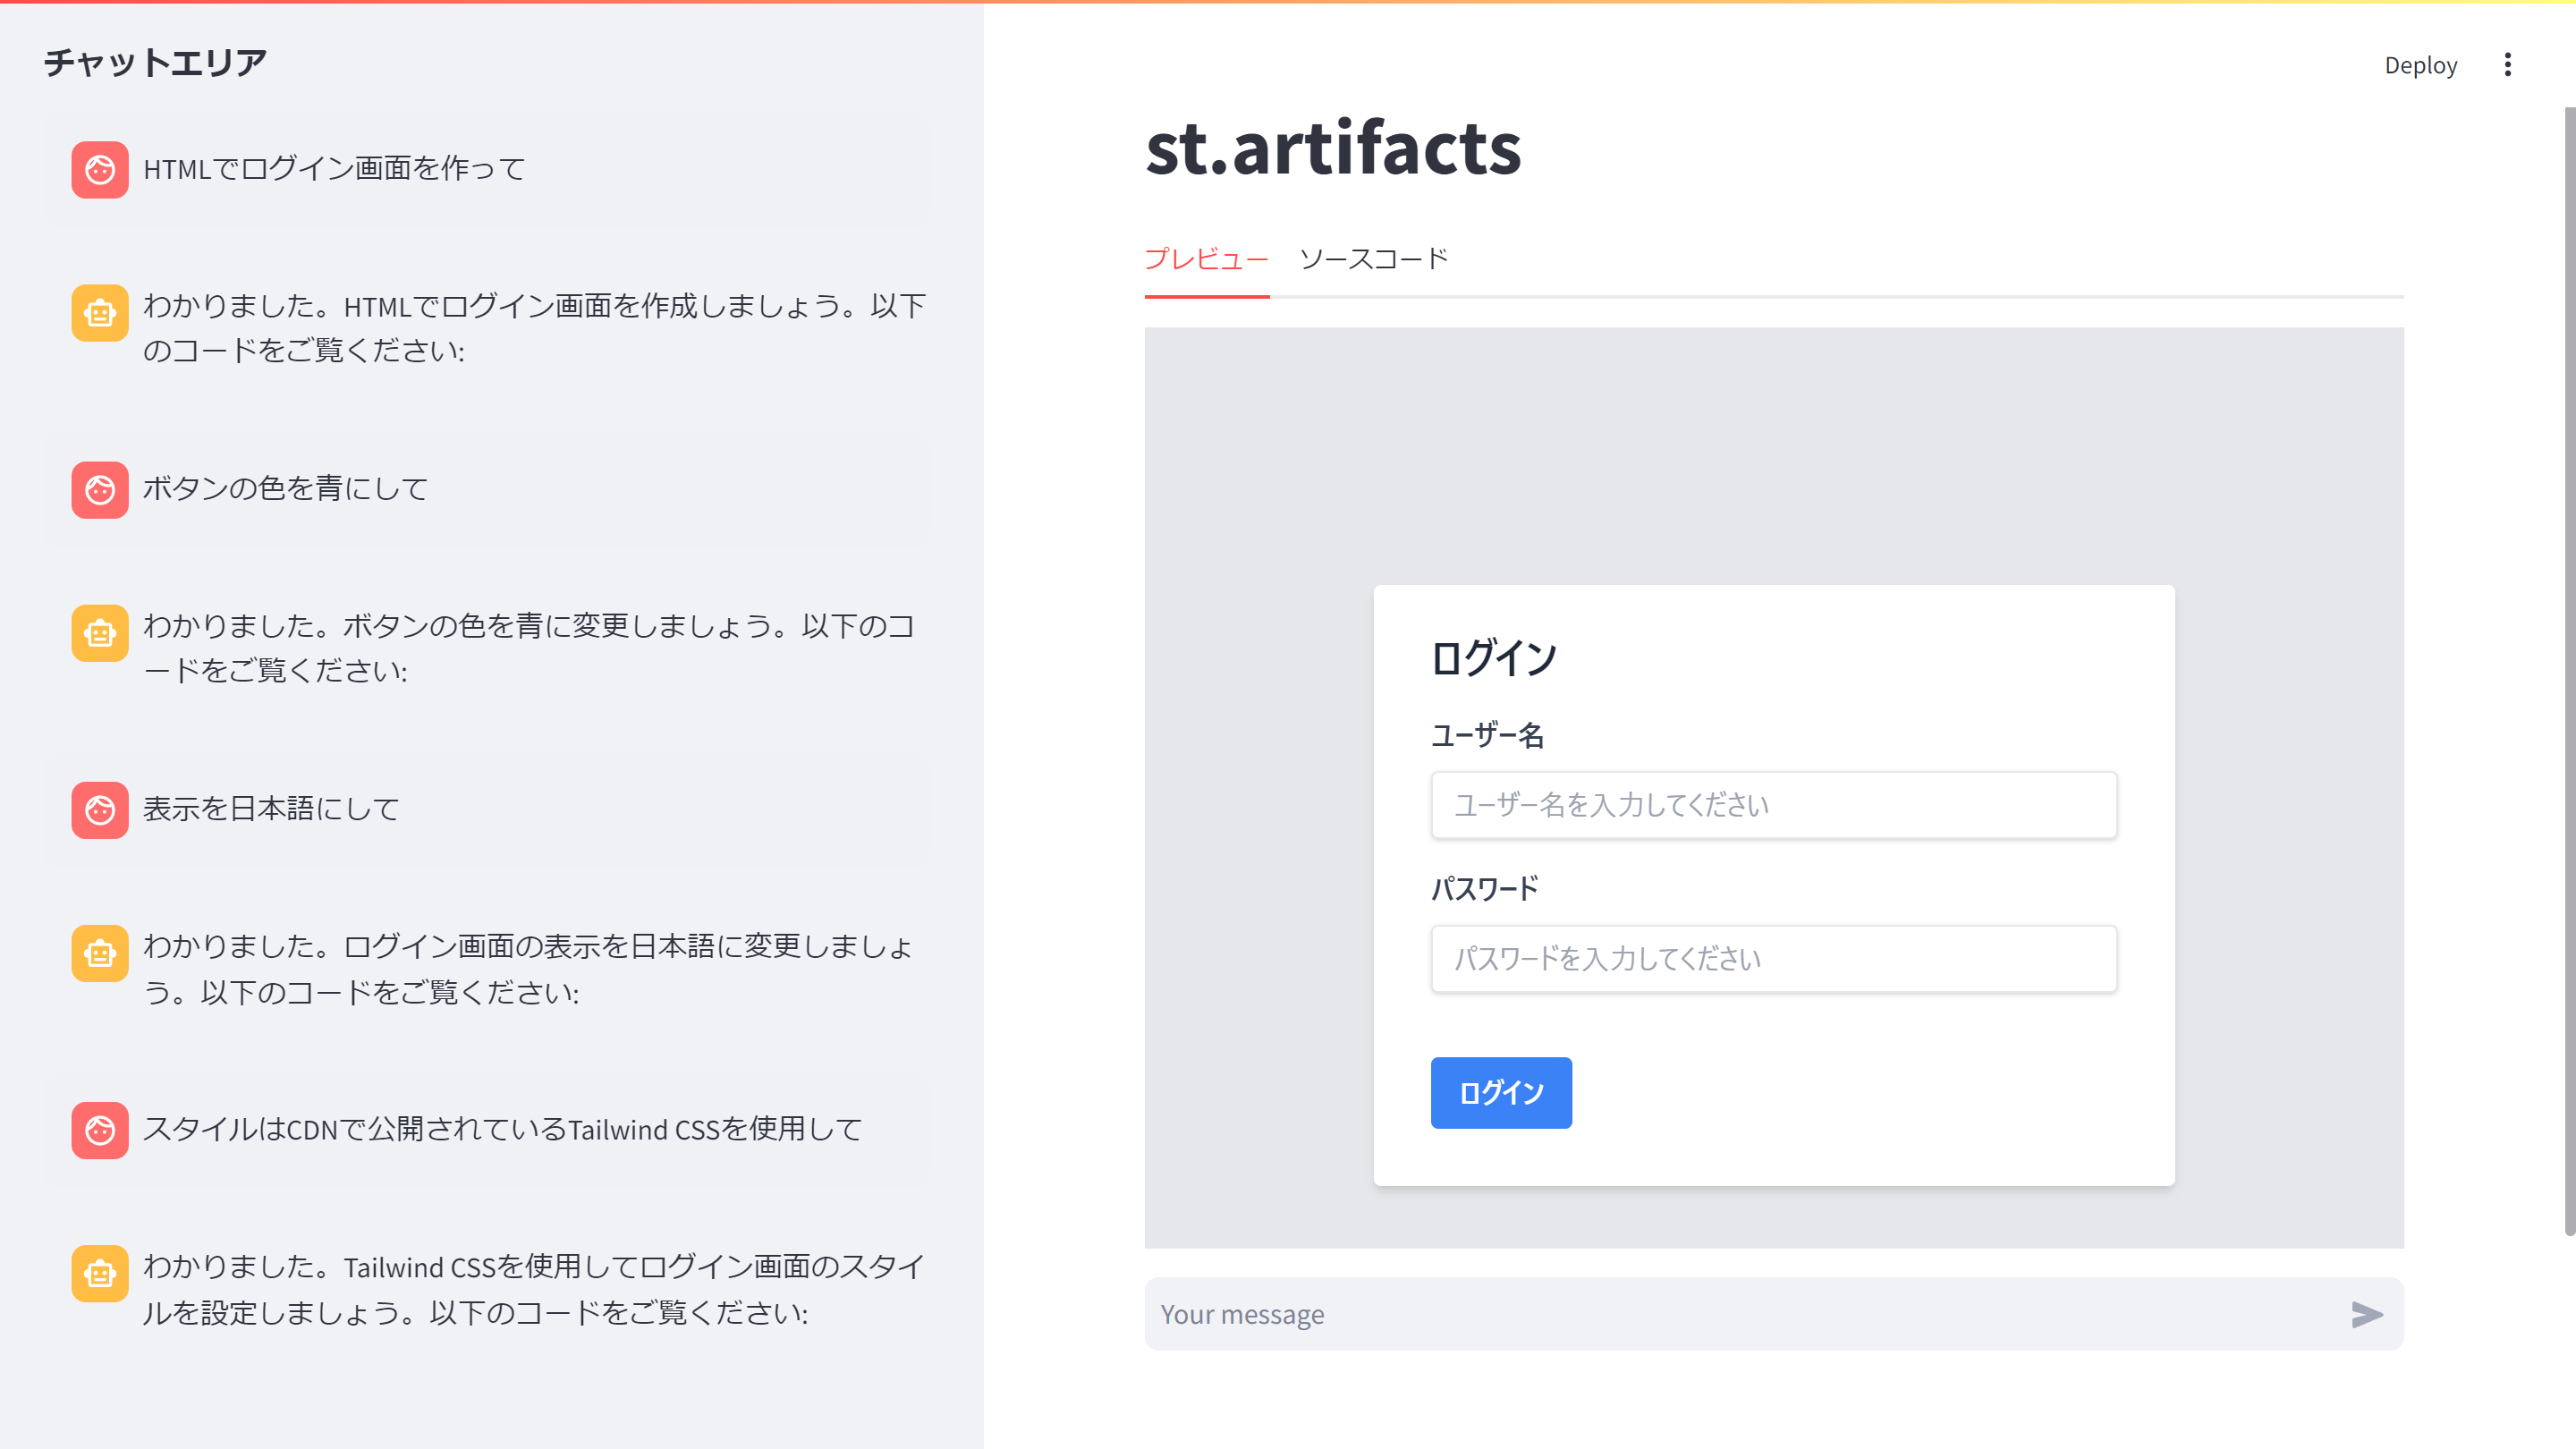The width and height of the screenshot is (2576, 1449).
Task: Click robot avatar beside first わかりました reply
Action: click(x=99, y=313)
